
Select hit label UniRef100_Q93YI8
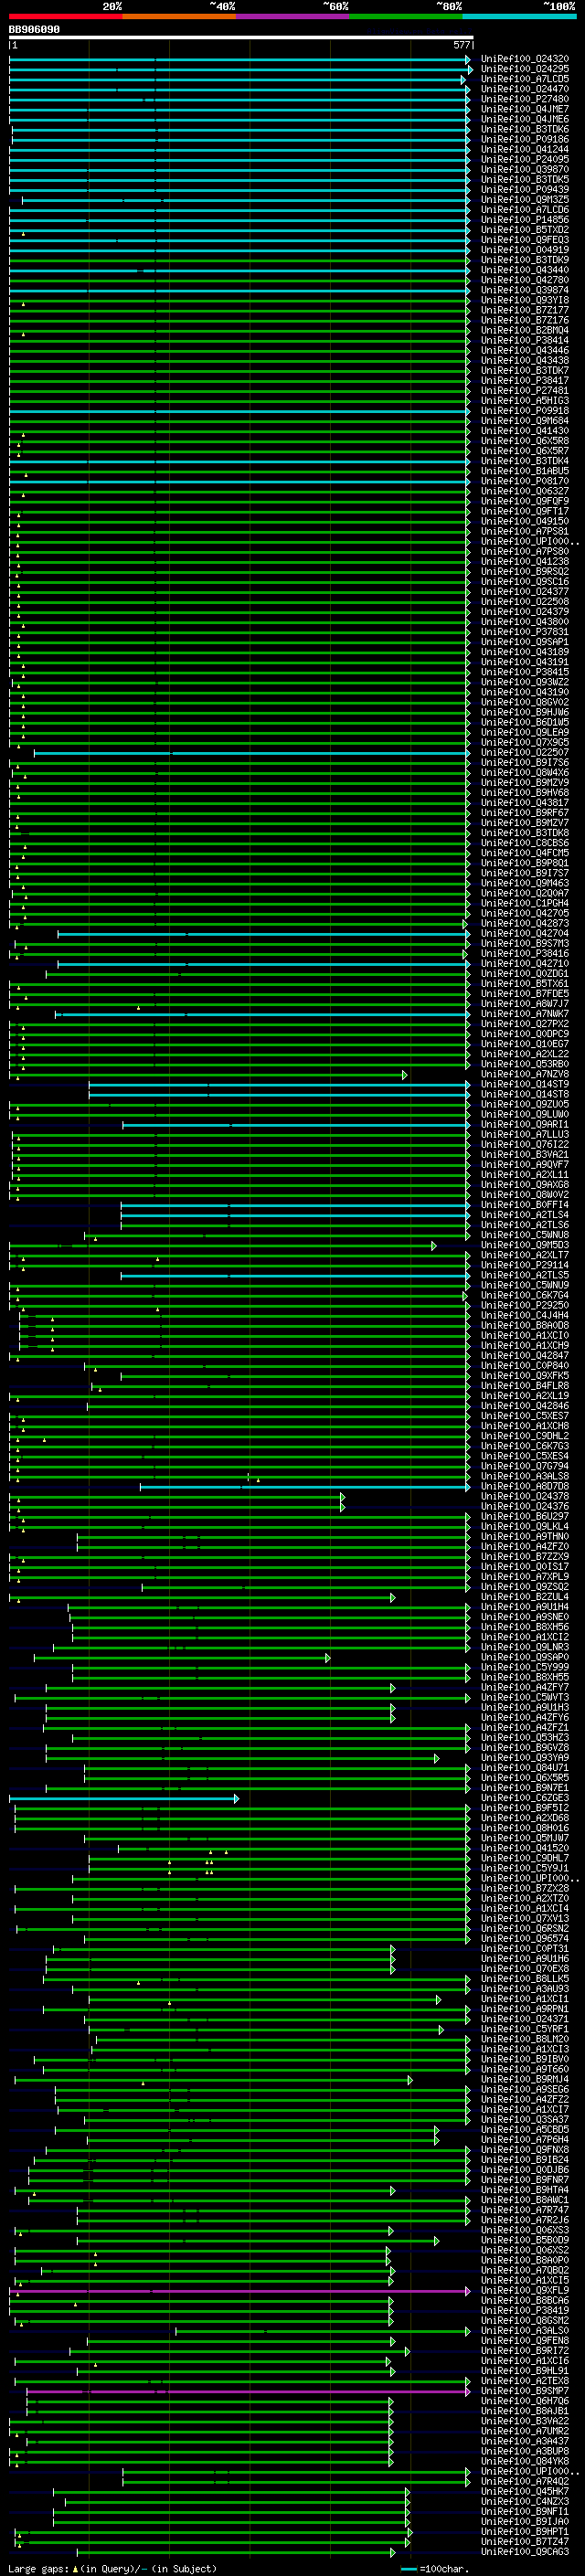click(x=525, y=300)
